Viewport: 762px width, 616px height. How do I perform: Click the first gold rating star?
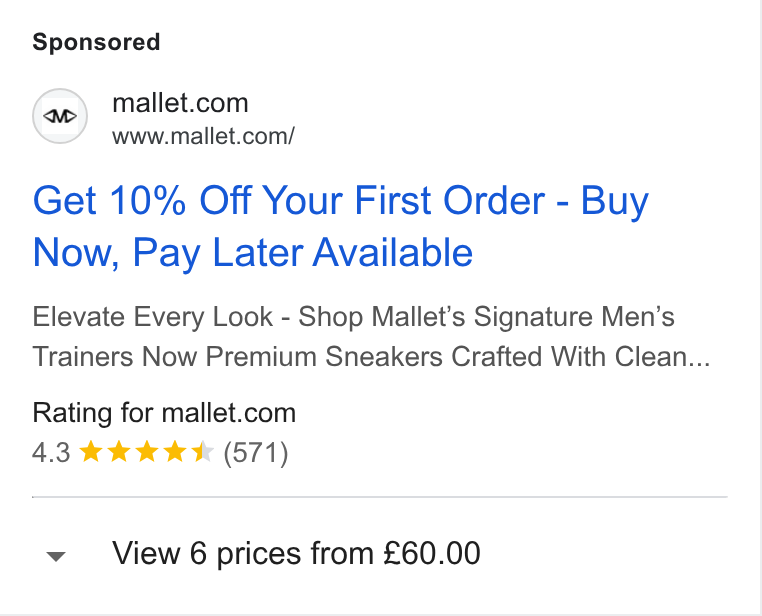click(90, 452)
